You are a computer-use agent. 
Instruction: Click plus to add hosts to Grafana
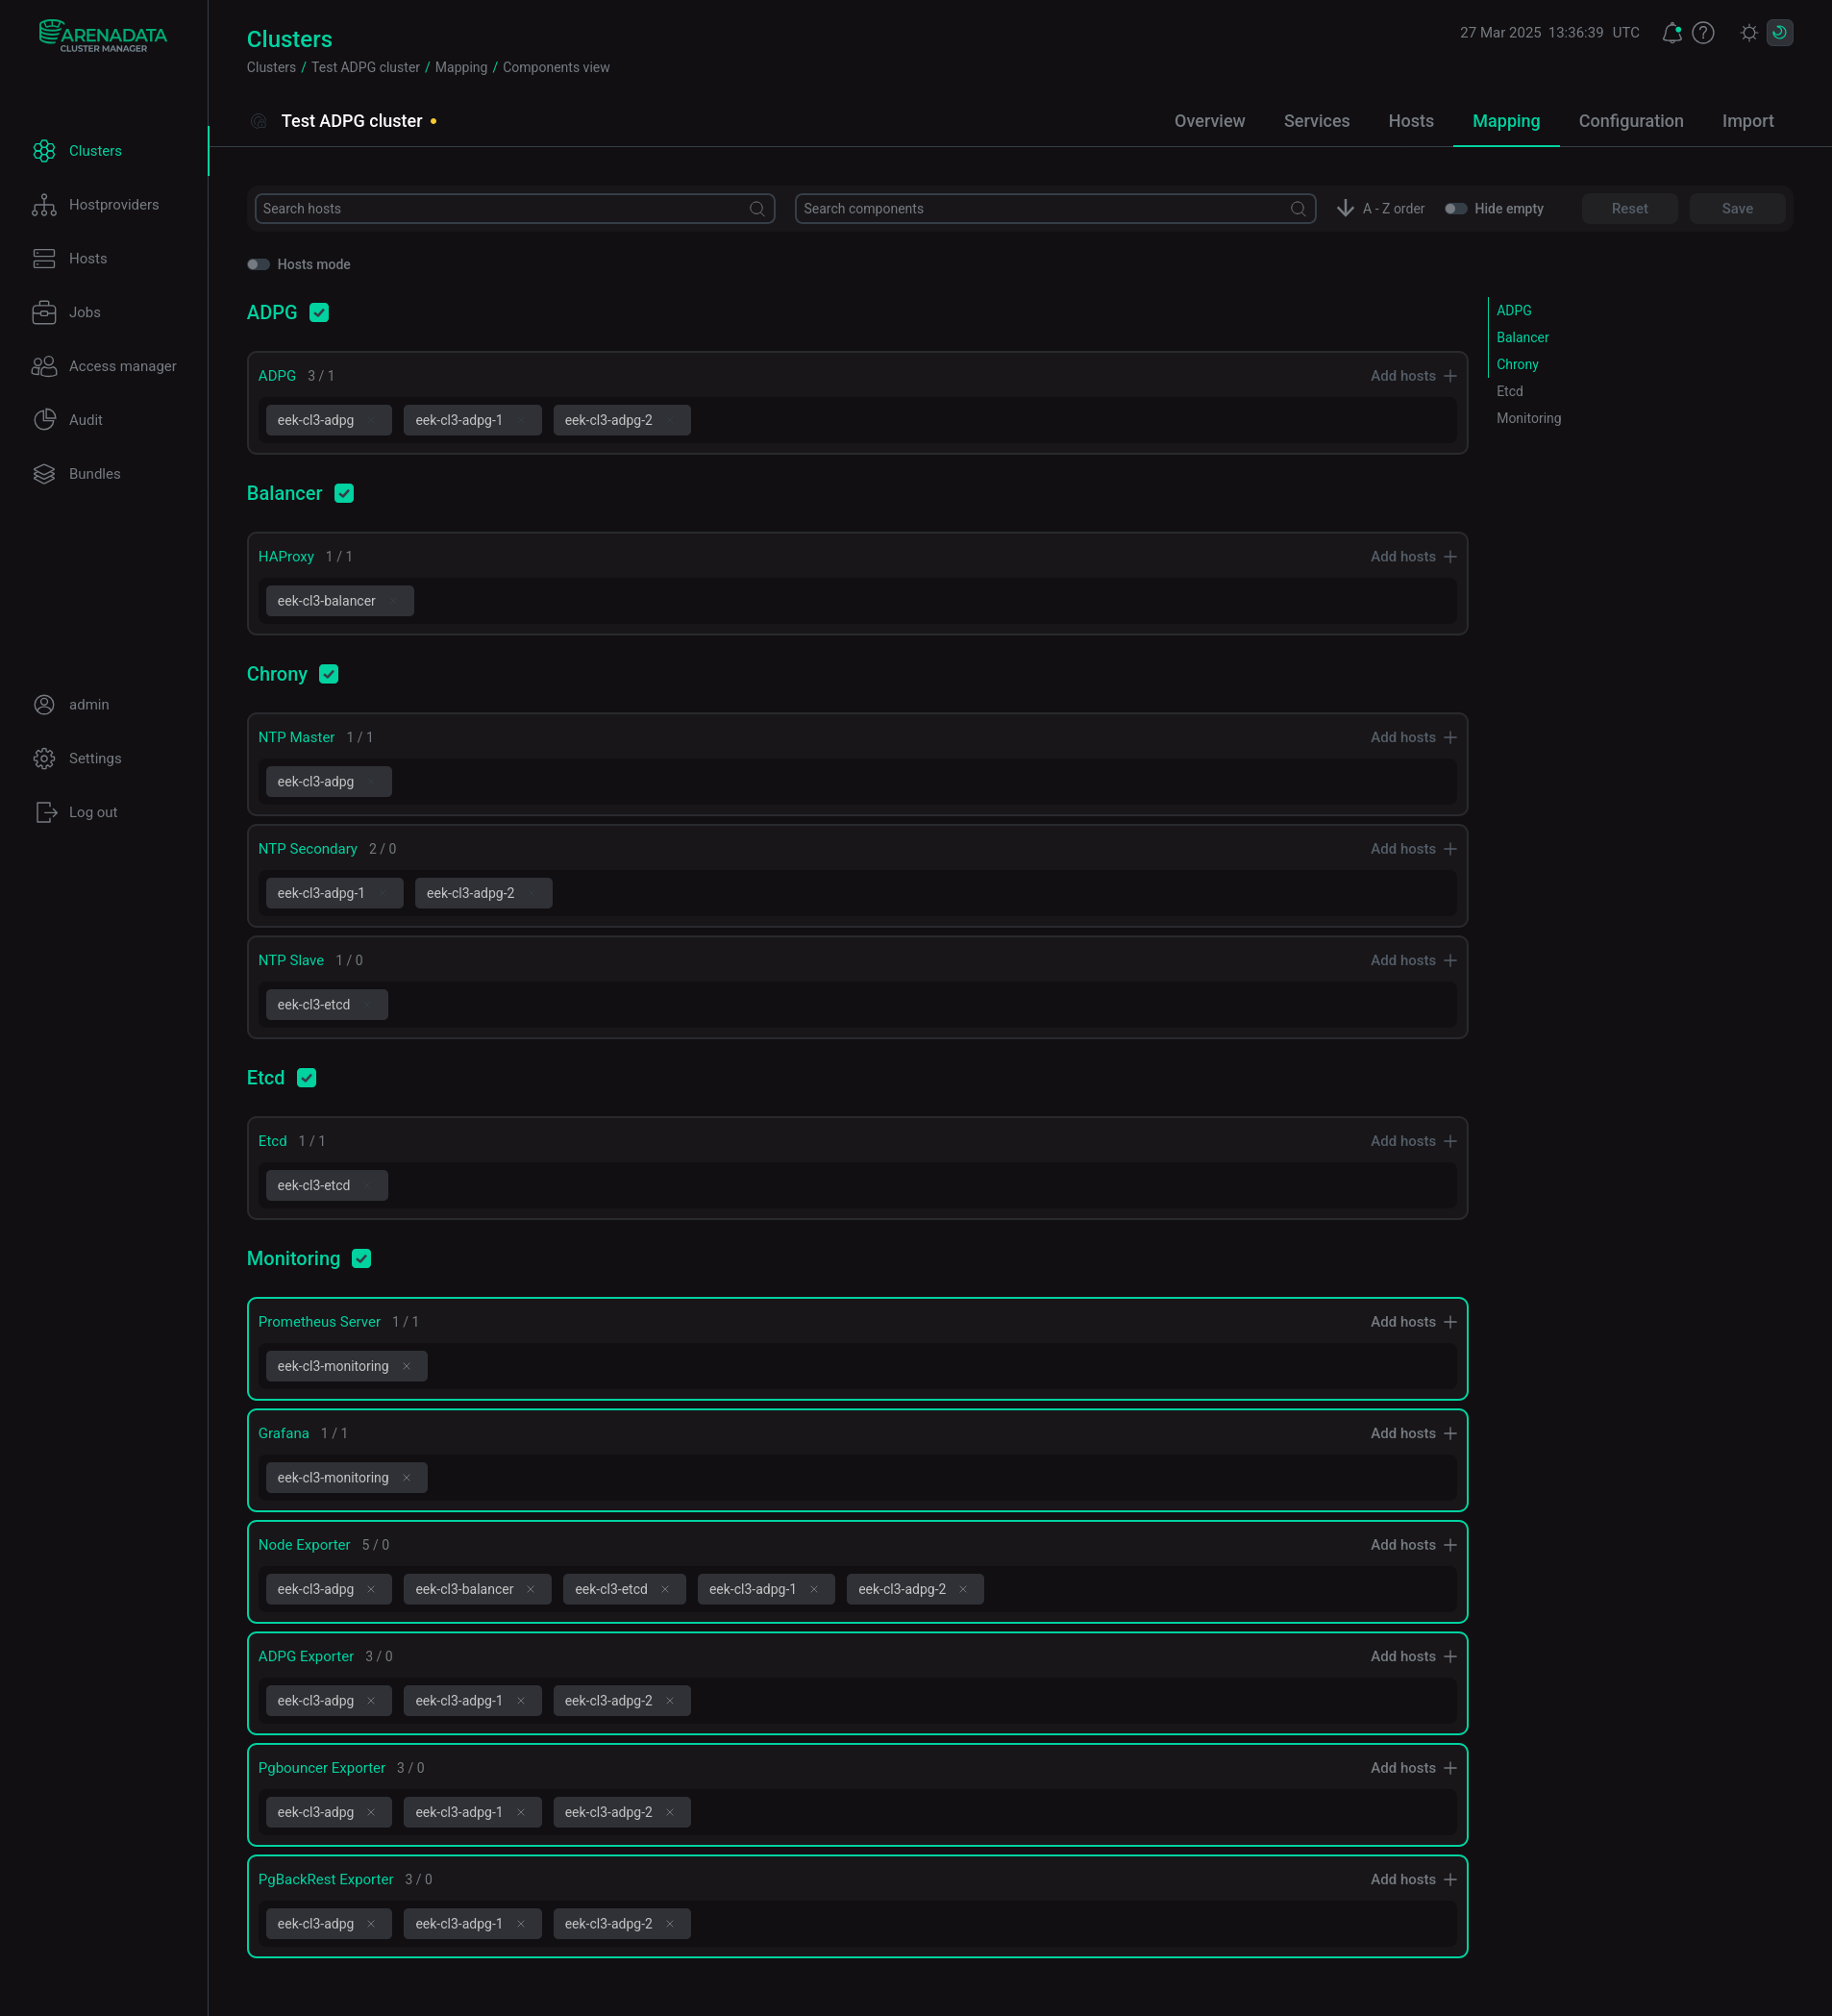point(1450,1433)
